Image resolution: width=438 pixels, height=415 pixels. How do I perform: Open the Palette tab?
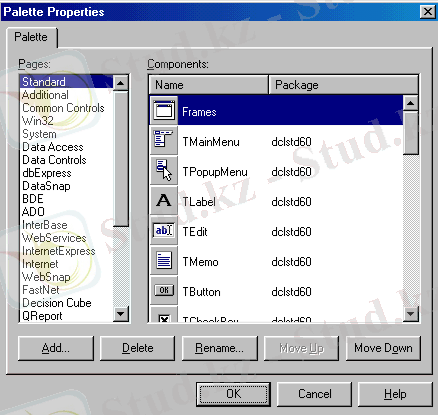[x=31, y=37]
